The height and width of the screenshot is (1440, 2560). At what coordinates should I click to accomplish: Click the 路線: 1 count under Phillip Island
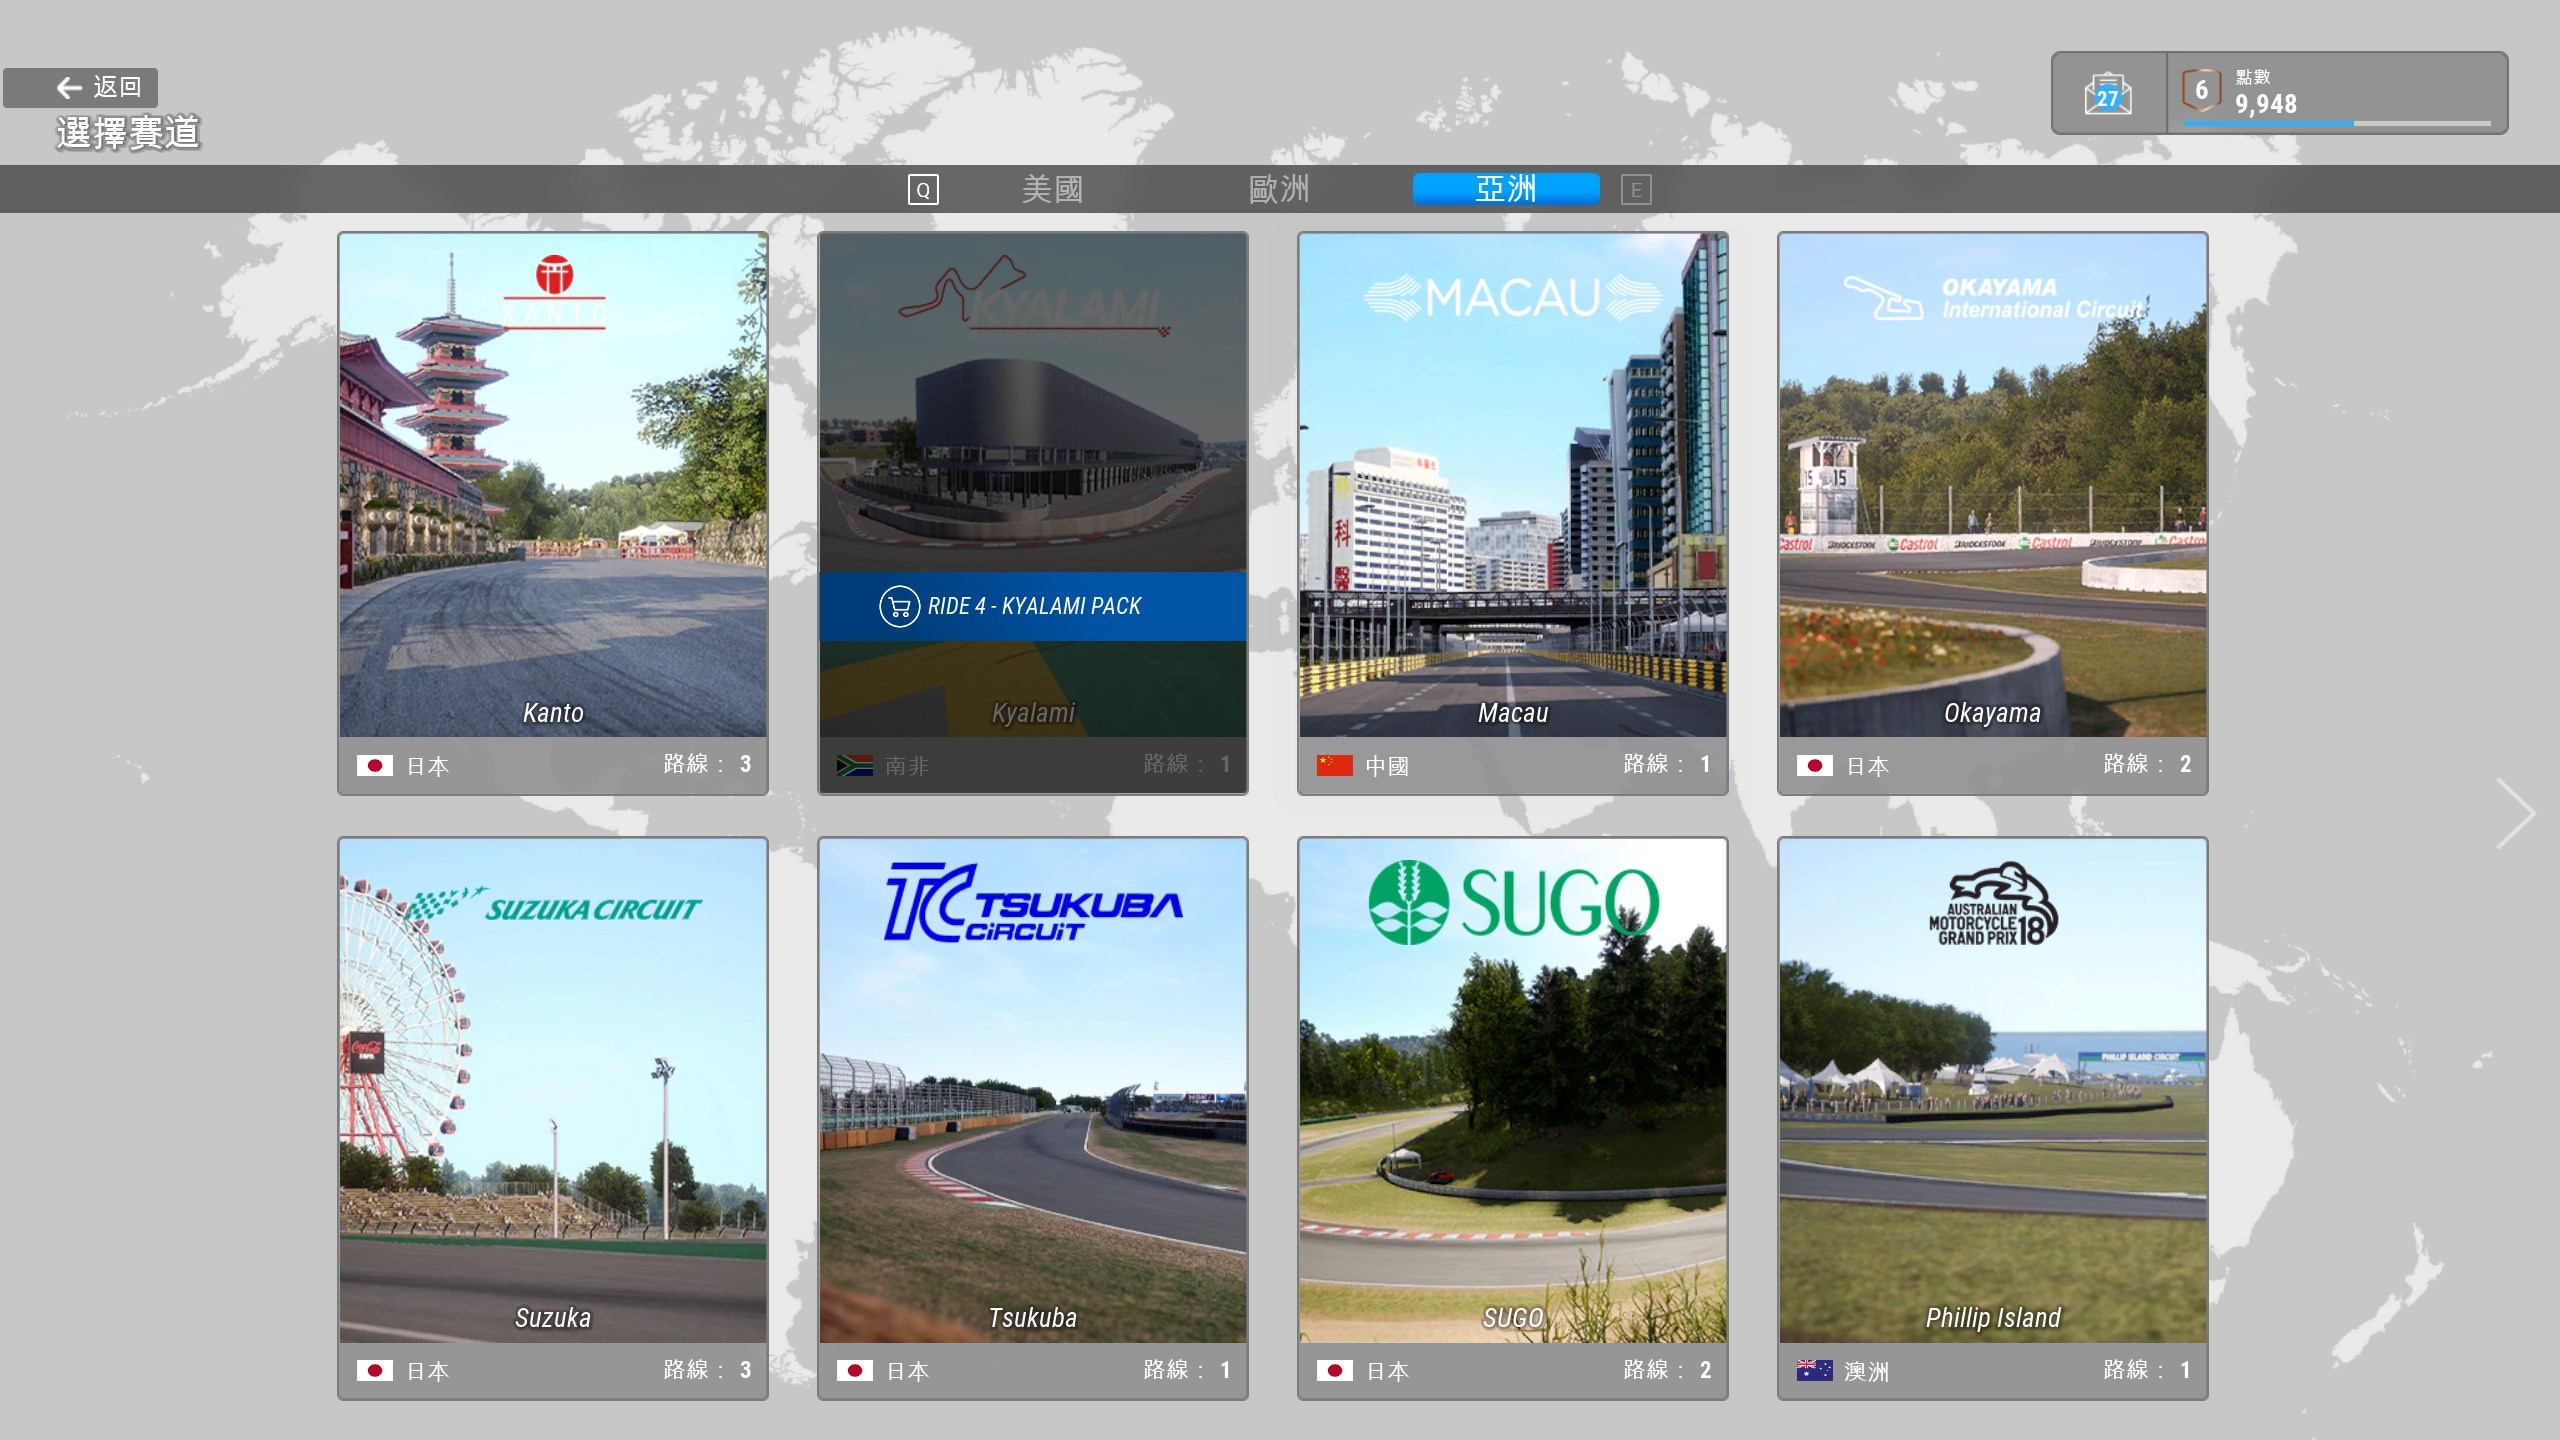(x=2147, y=1370)
